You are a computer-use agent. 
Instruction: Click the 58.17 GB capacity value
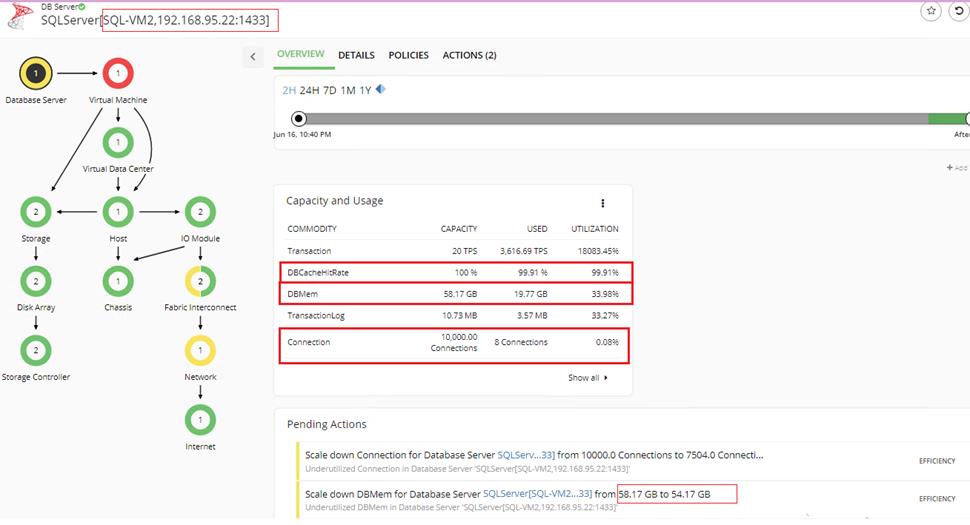[x=460, y=294]
